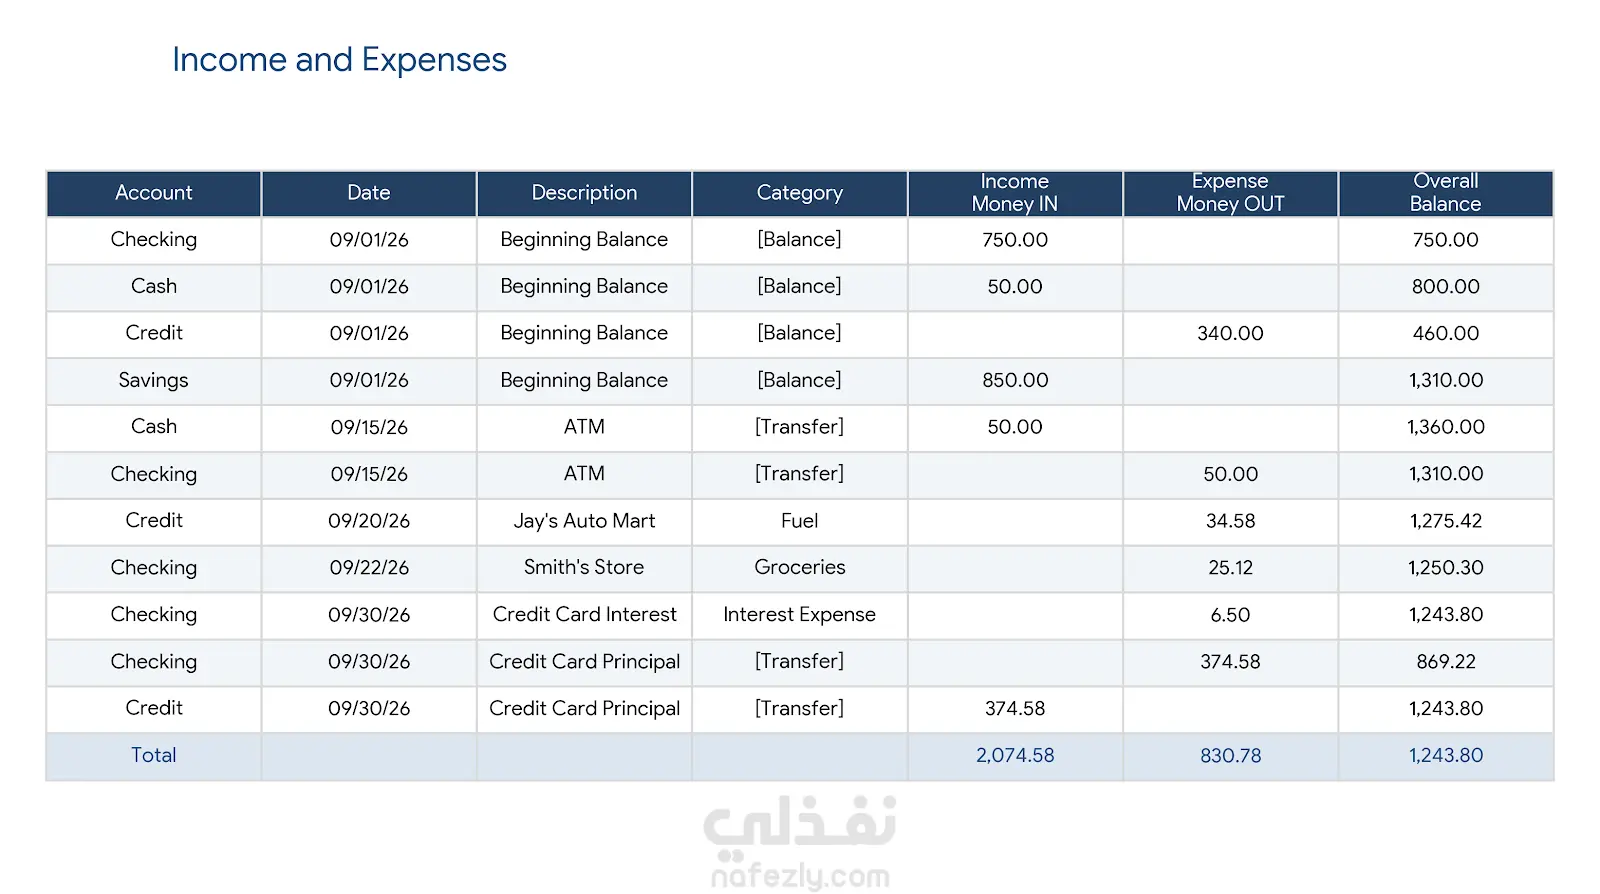Click the Smith's Store description cell
Viewport: 1600px width, 894px height.
(584, 568)
